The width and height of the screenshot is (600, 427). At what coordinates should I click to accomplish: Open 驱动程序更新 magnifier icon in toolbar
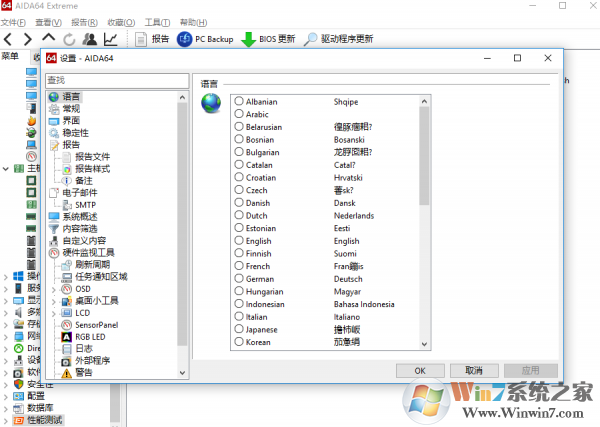pyautogui.click(x=311, y=39)
